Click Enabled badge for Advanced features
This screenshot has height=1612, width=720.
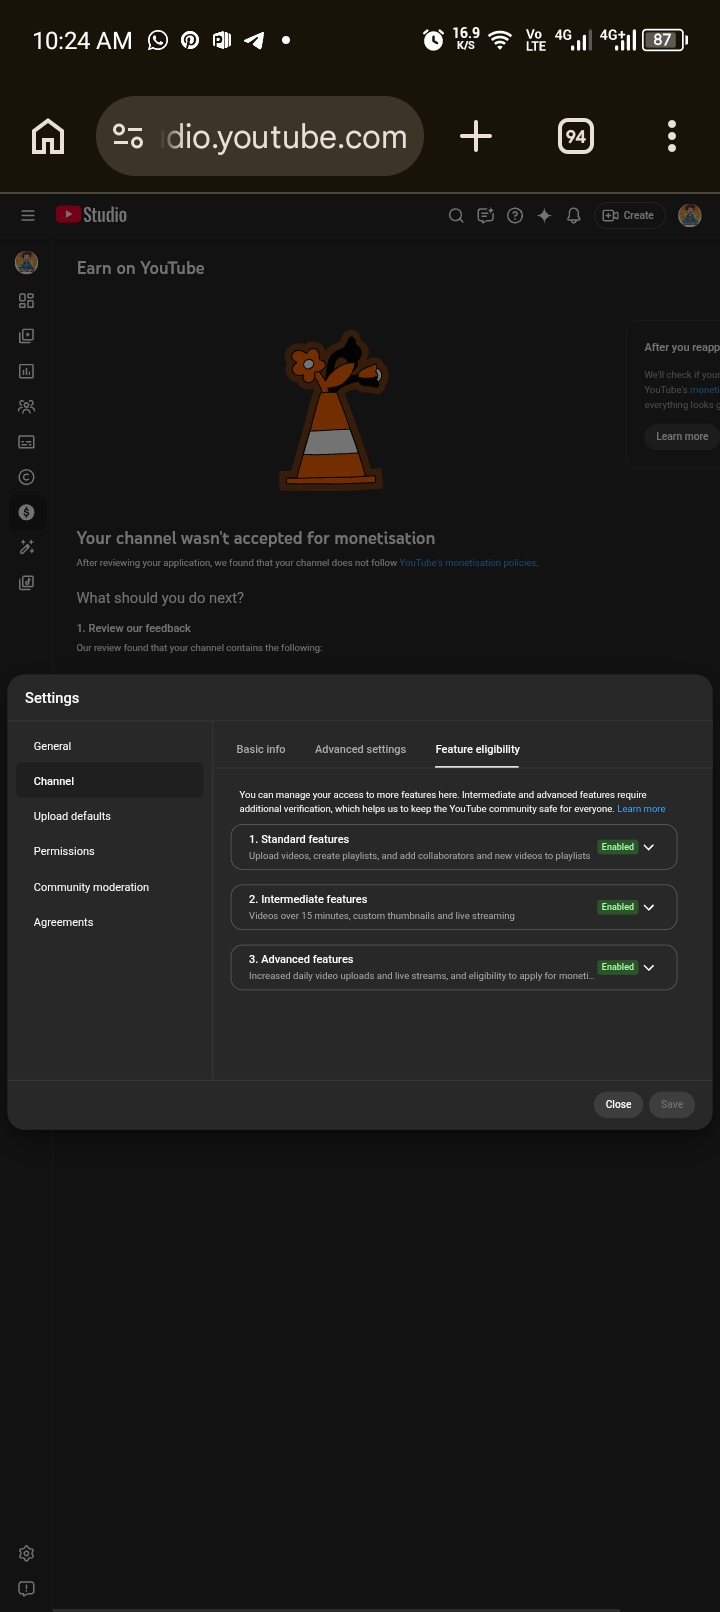pyautogui.click(x=617, y=967)
